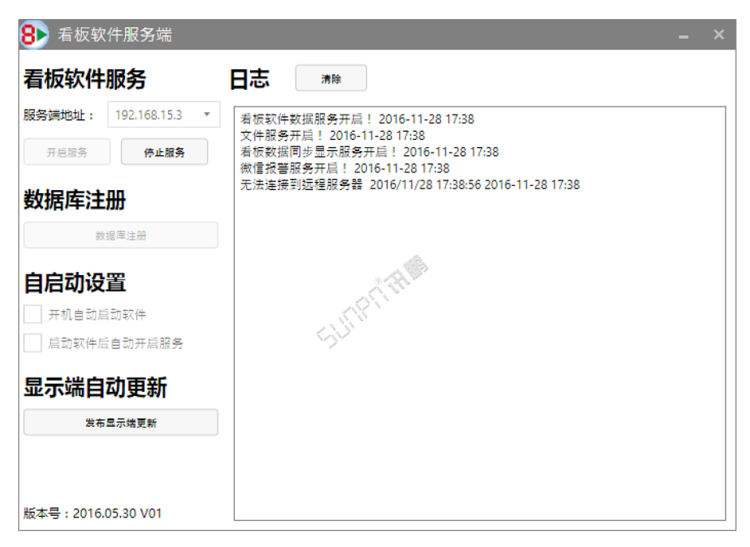
Task: Minimize the 看板软件服务端 window
Action: coord(684,36)
